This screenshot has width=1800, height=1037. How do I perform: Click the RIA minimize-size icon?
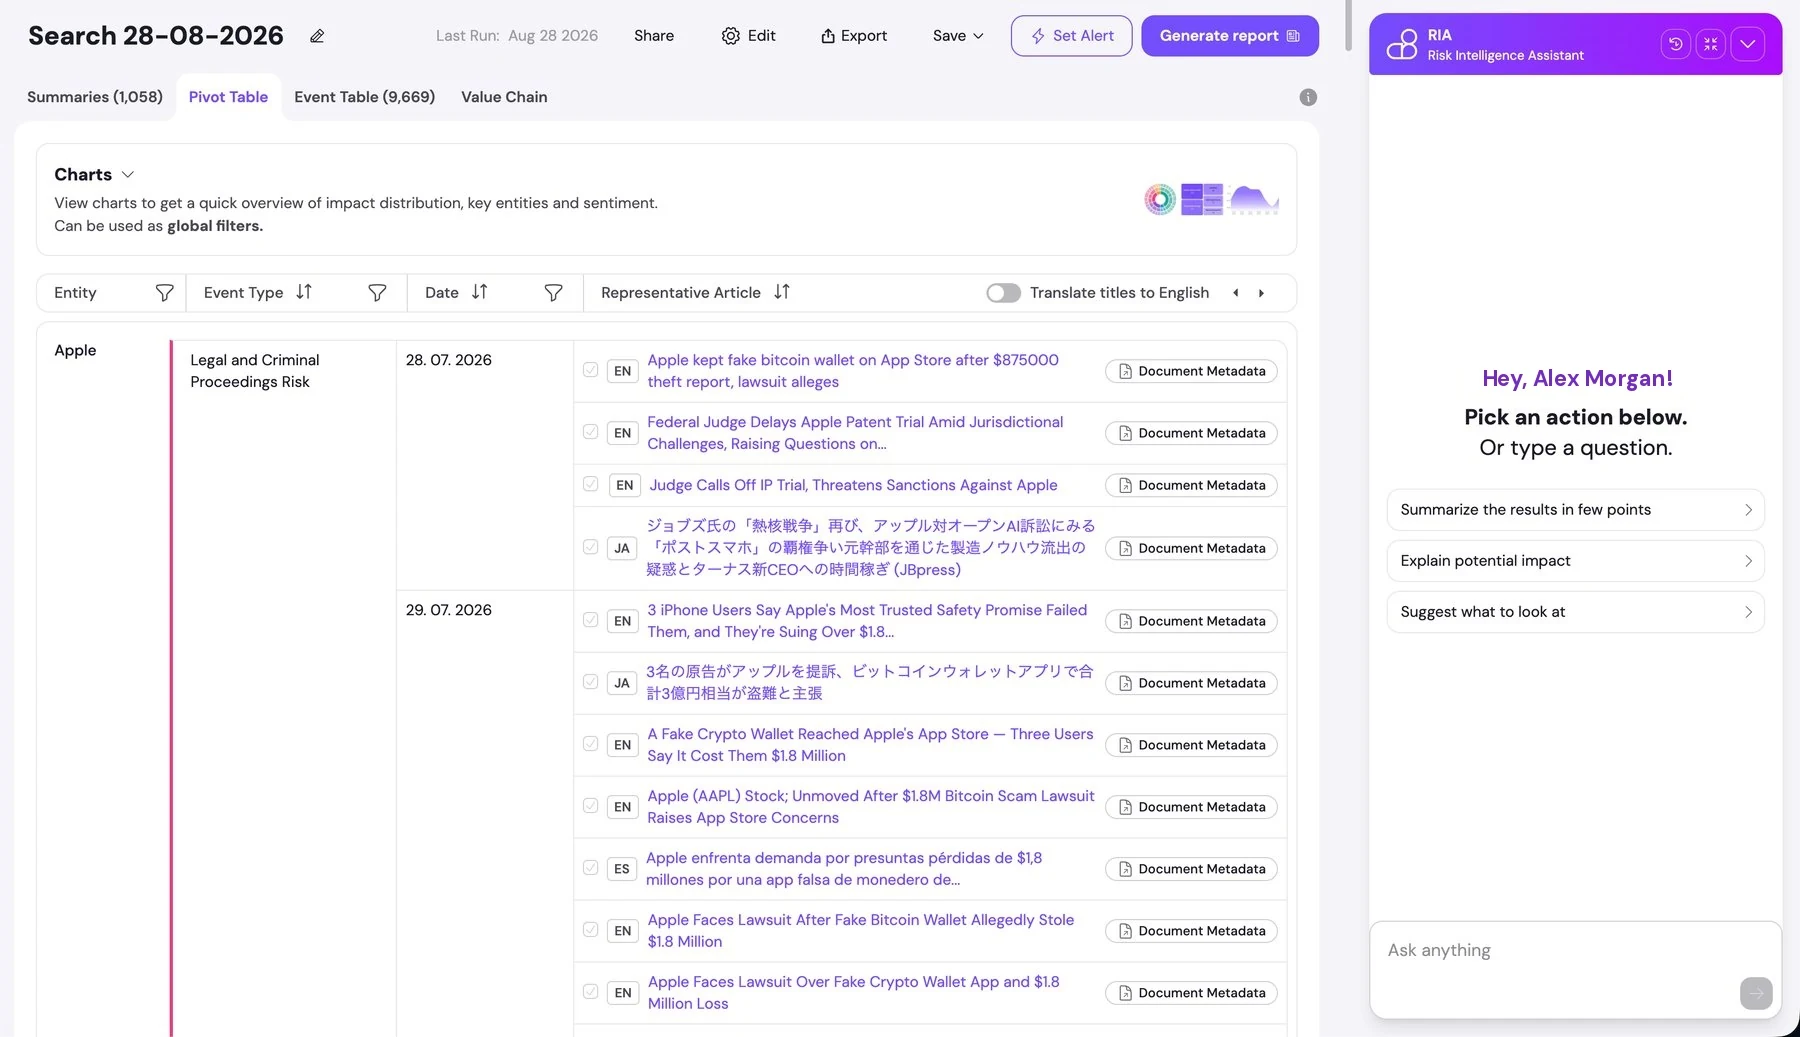point(1711,44)
